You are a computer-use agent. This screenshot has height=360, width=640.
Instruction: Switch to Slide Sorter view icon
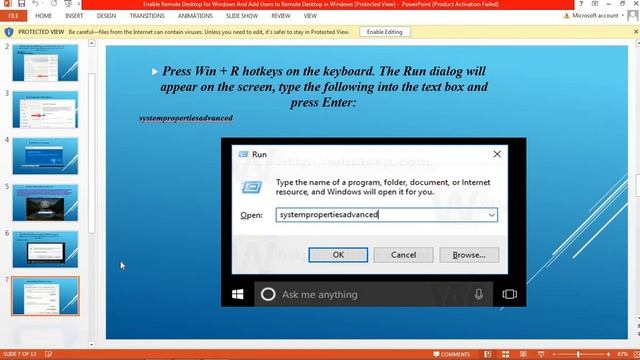point(506,354)
